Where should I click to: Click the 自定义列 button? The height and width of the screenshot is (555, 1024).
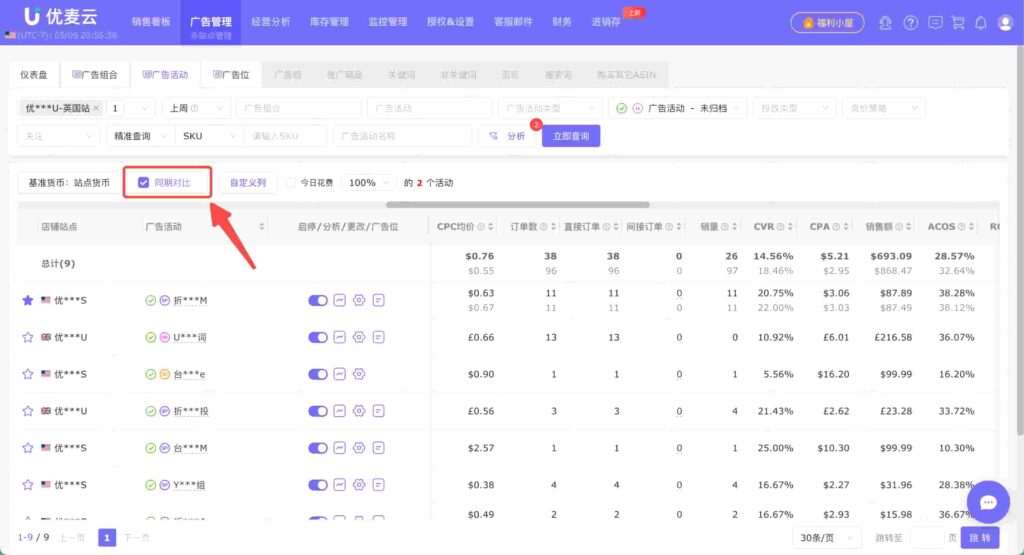(248, 183)
